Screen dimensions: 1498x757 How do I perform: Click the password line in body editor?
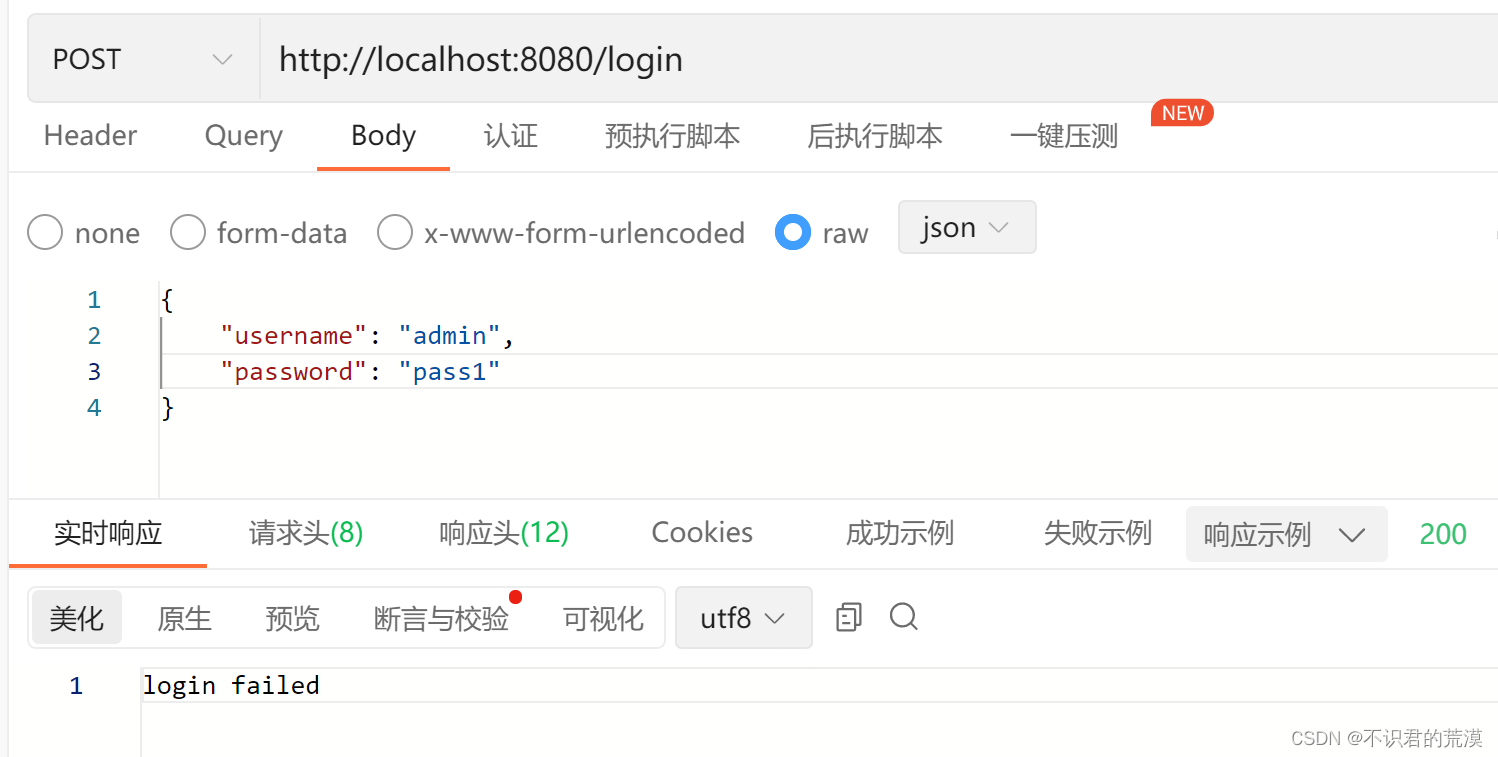tap(829, 372)
